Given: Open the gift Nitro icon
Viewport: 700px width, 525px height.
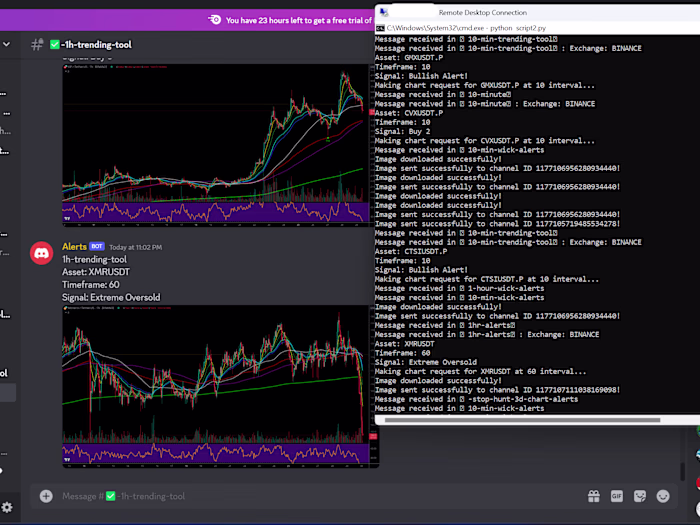Looking at the screenshot, I should click(x=593, y=496).
